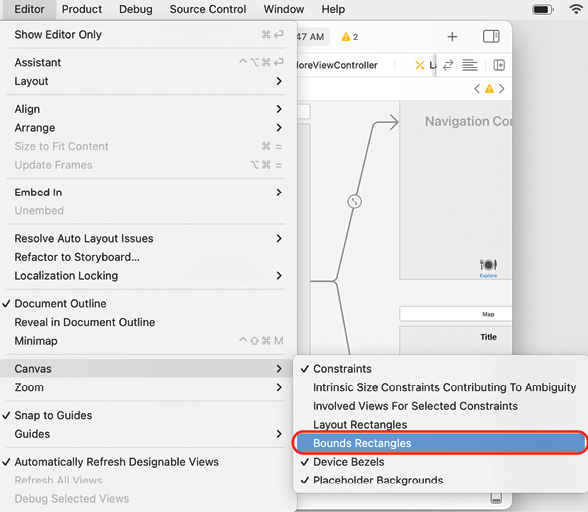Expand the Layout submenu
This screenshot has width=588, height=512.
coord(148,81)
